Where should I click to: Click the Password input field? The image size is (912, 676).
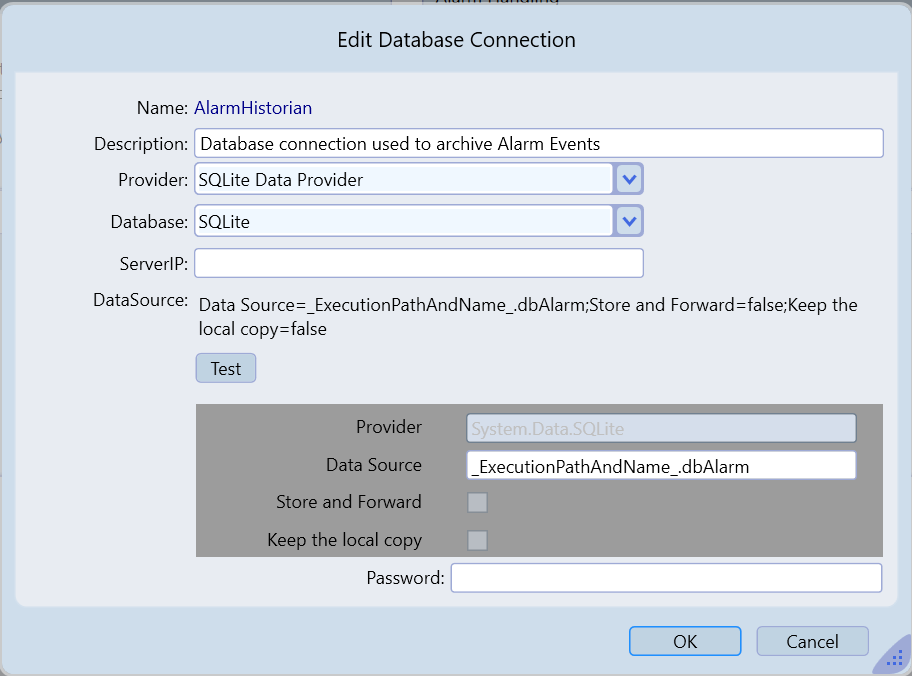pyautogui.click(x=666, y=578)
